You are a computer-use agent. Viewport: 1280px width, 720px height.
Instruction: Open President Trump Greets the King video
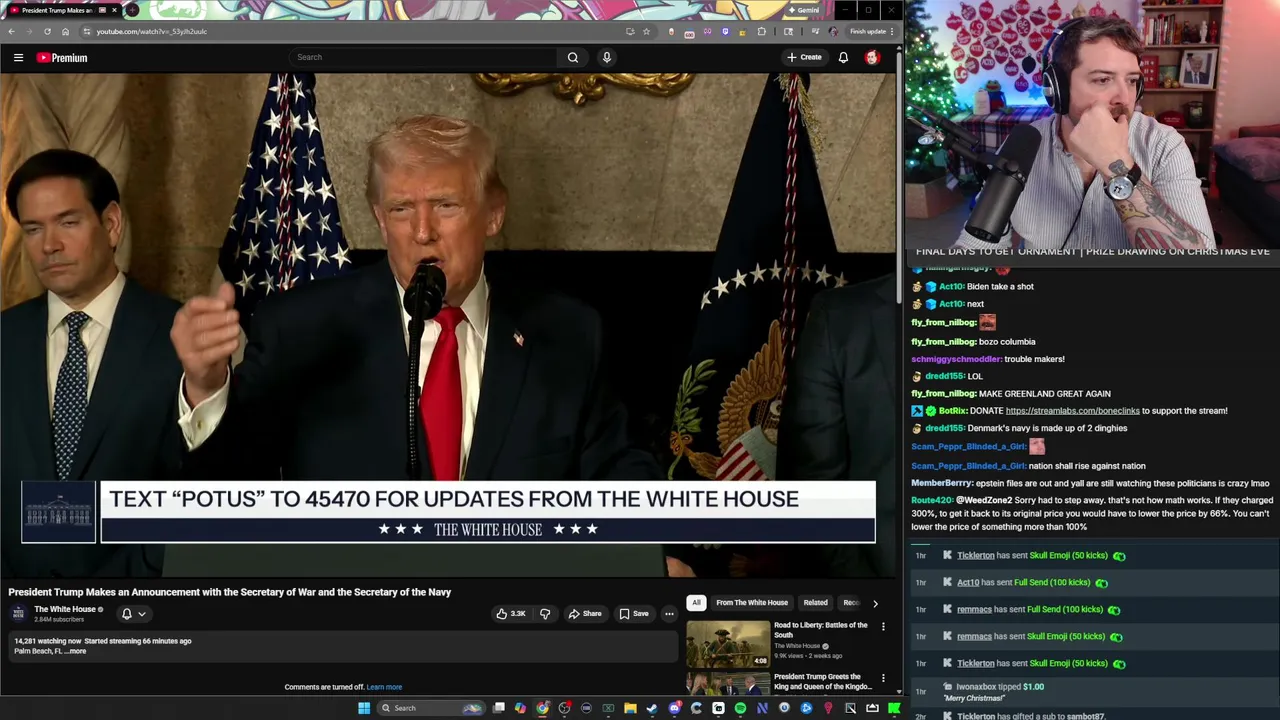tap(822, 681)
